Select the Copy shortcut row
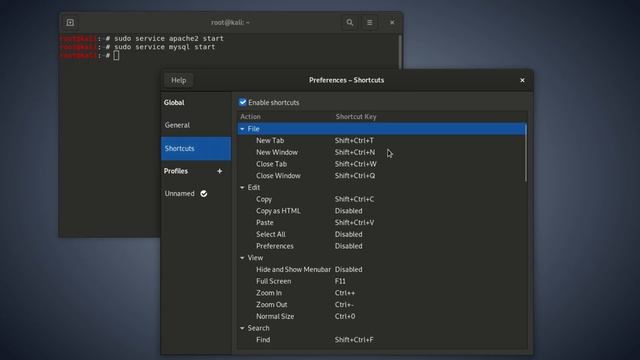 click(x=382, y=199)
